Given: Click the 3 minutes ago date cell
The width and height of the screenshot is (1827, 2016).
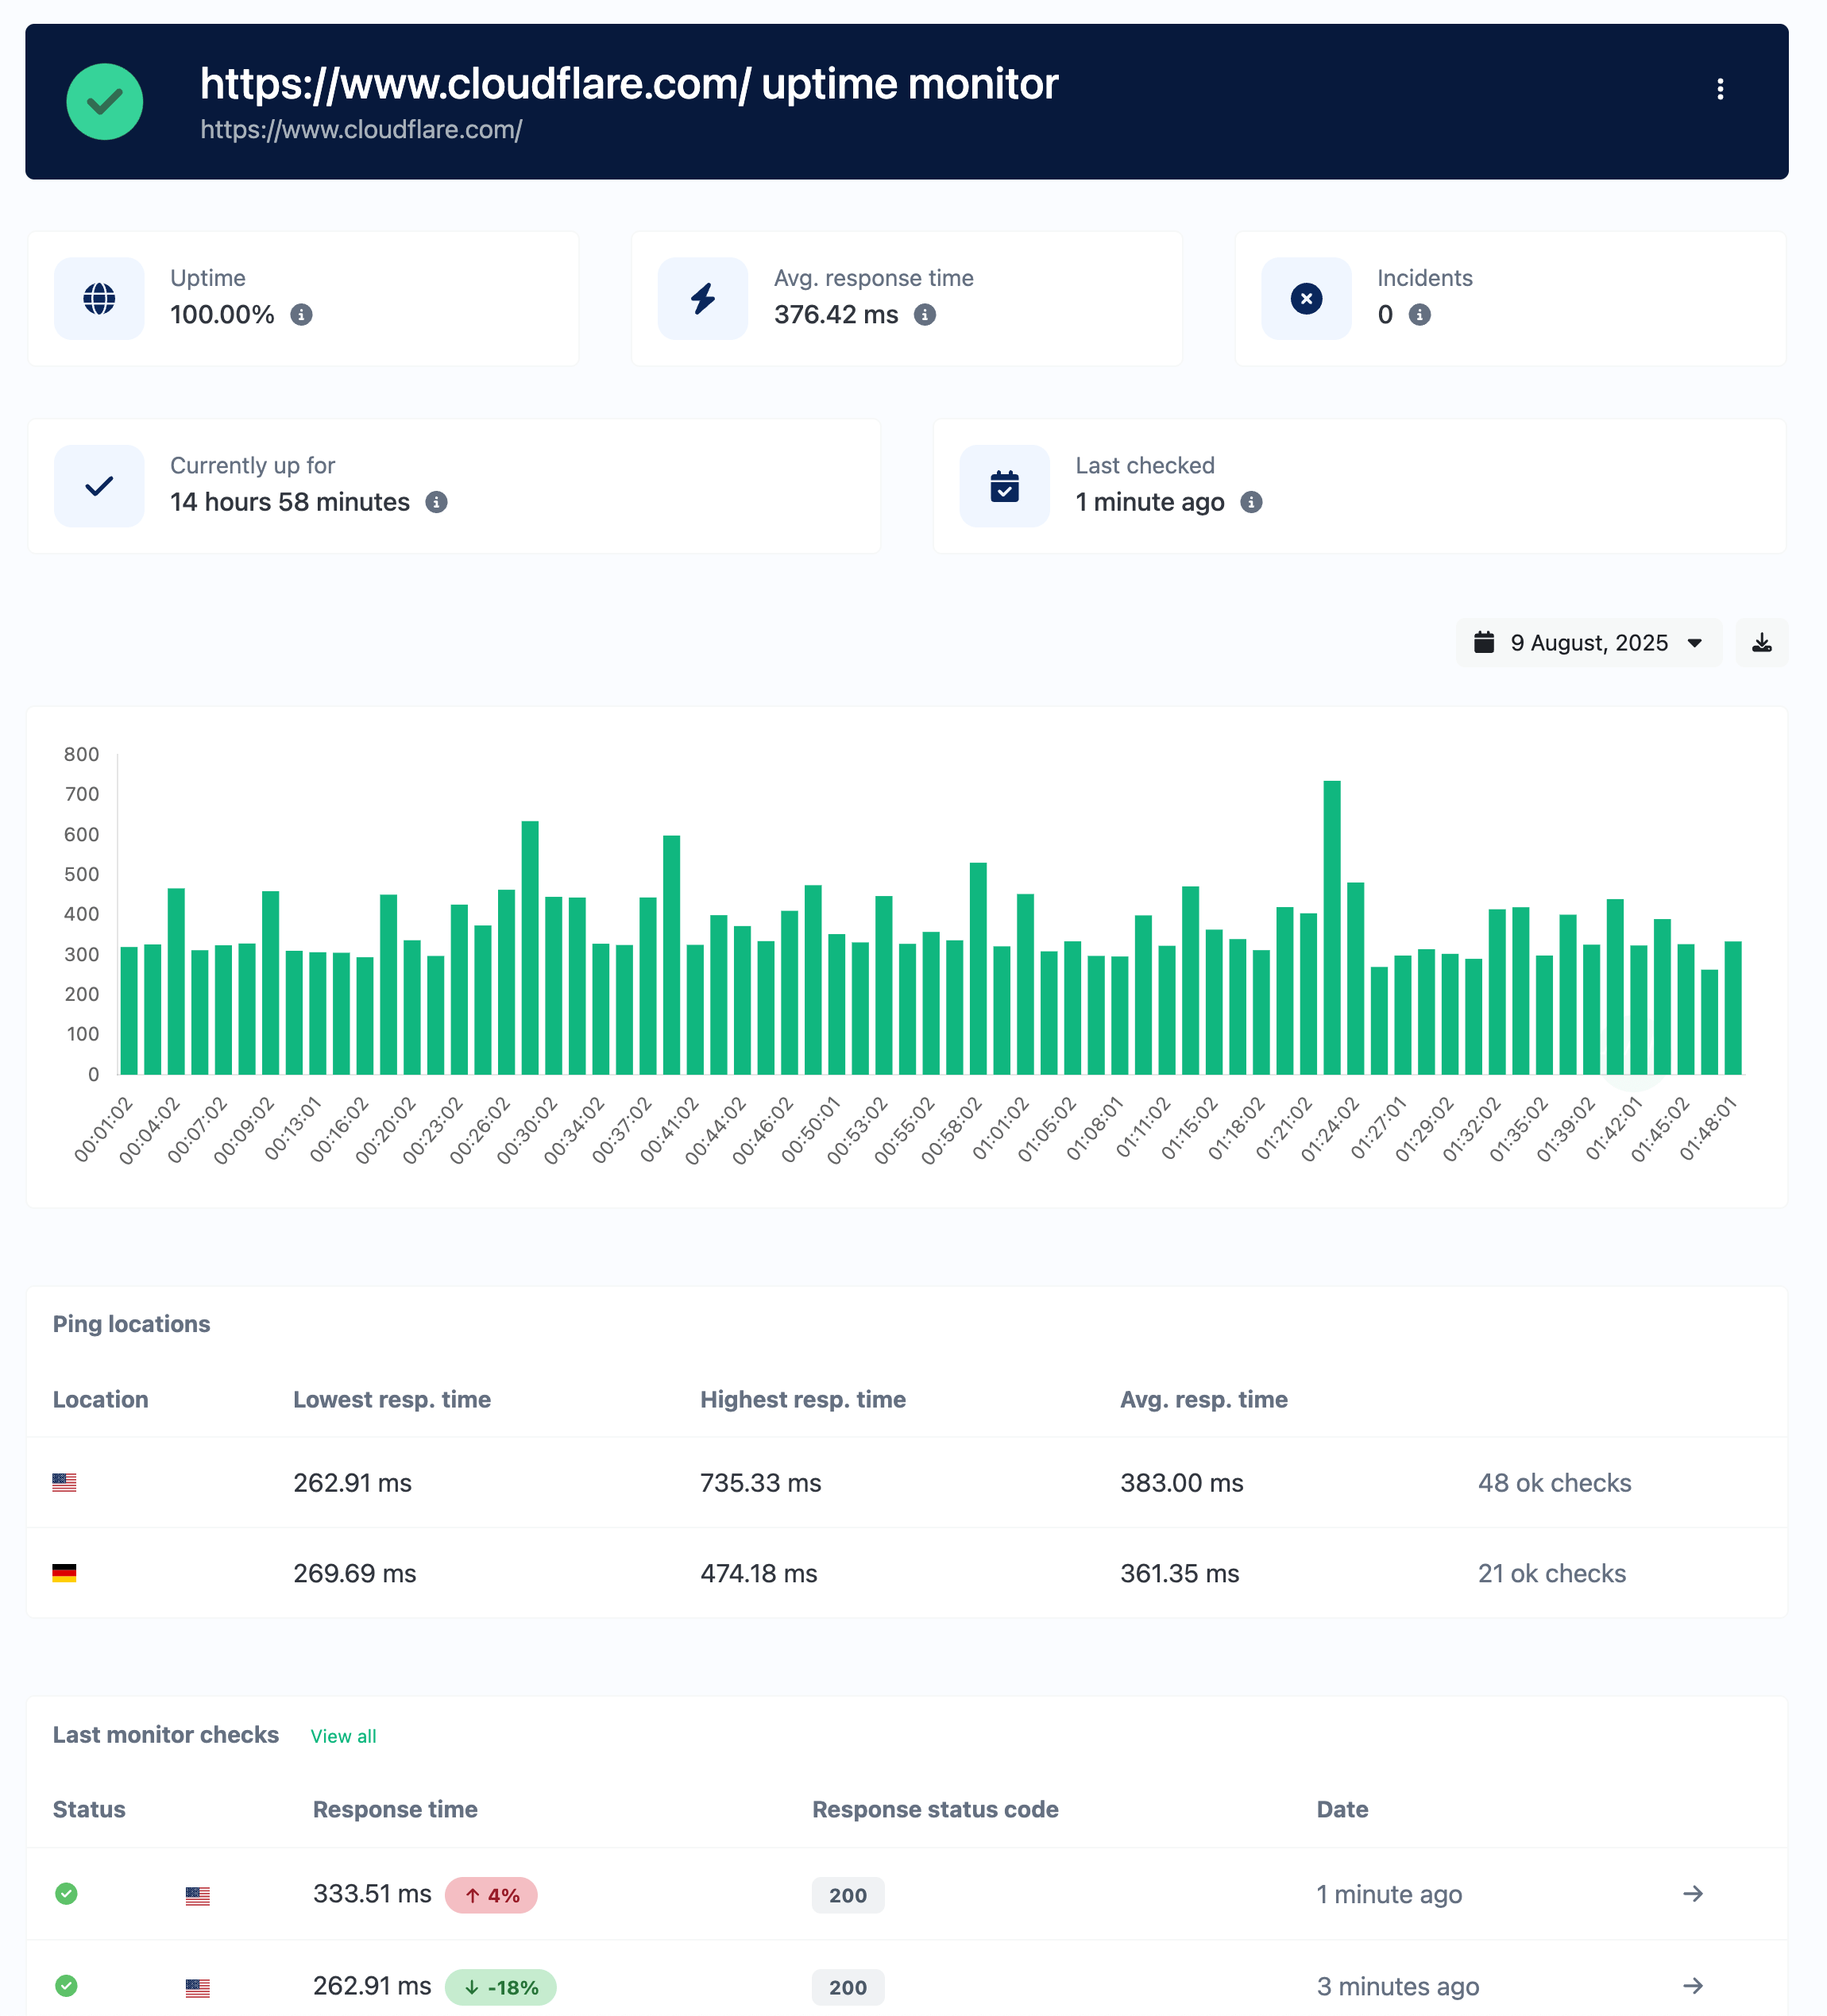Looking at the screenshot, I should pos(1398,1986).
